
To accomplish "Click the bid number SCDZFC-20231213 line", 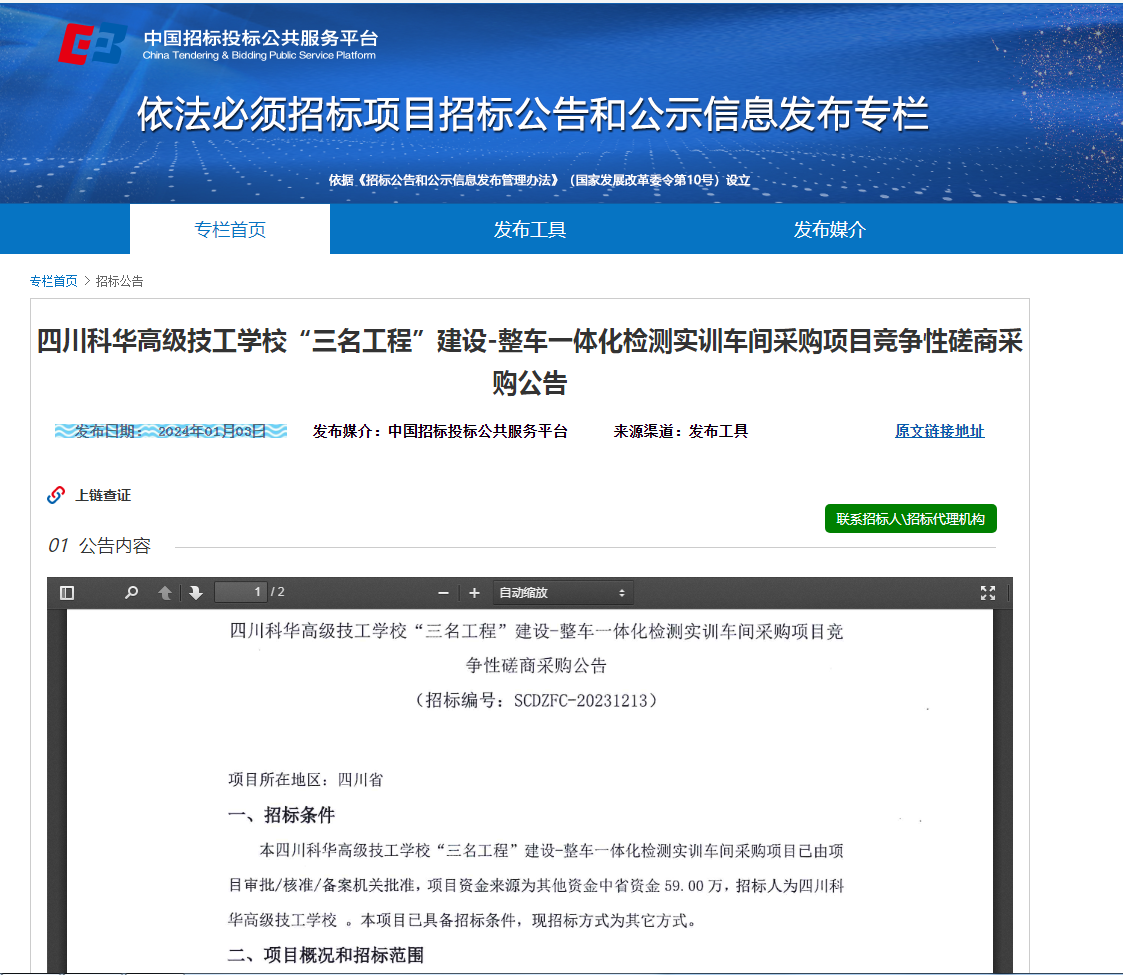I will pyautogui.click(x=536, y=701).
